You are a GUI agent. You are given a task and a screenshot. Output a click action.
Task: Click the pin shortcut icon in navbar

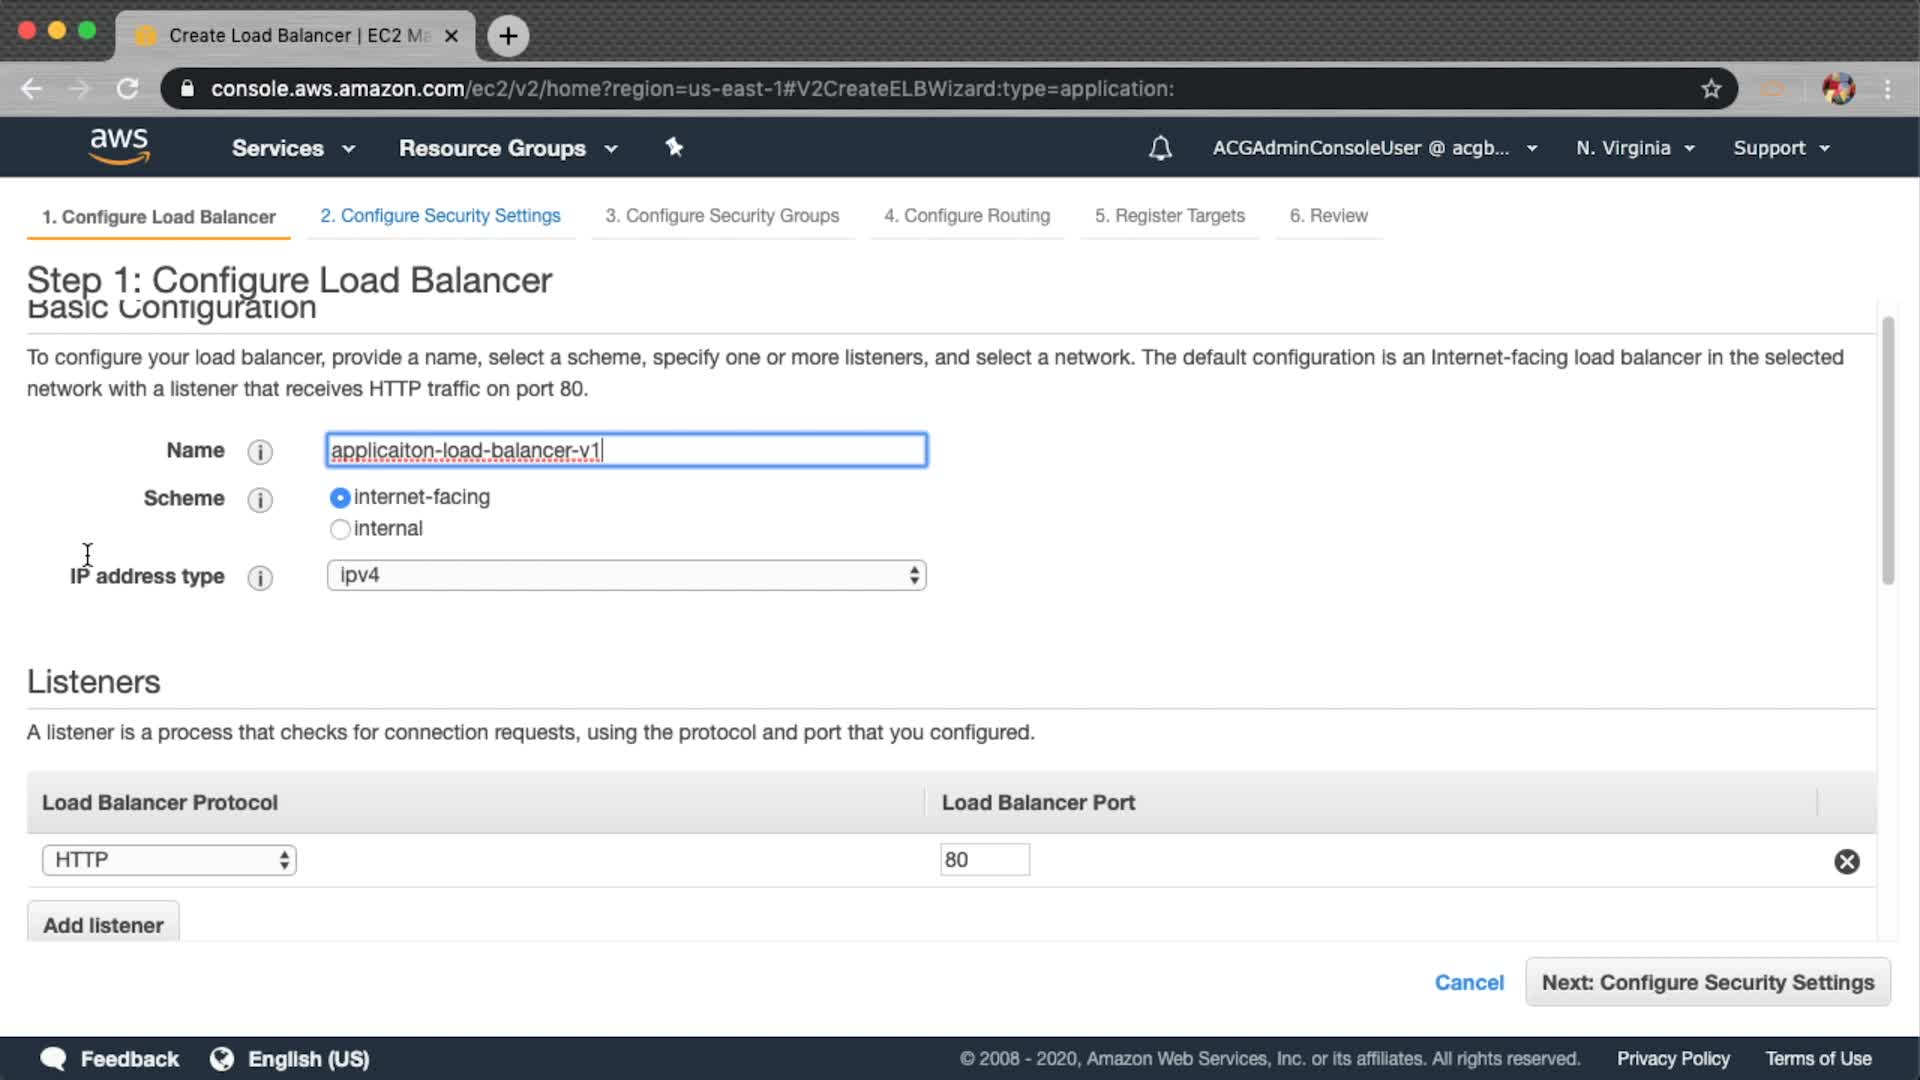[674, 148]
